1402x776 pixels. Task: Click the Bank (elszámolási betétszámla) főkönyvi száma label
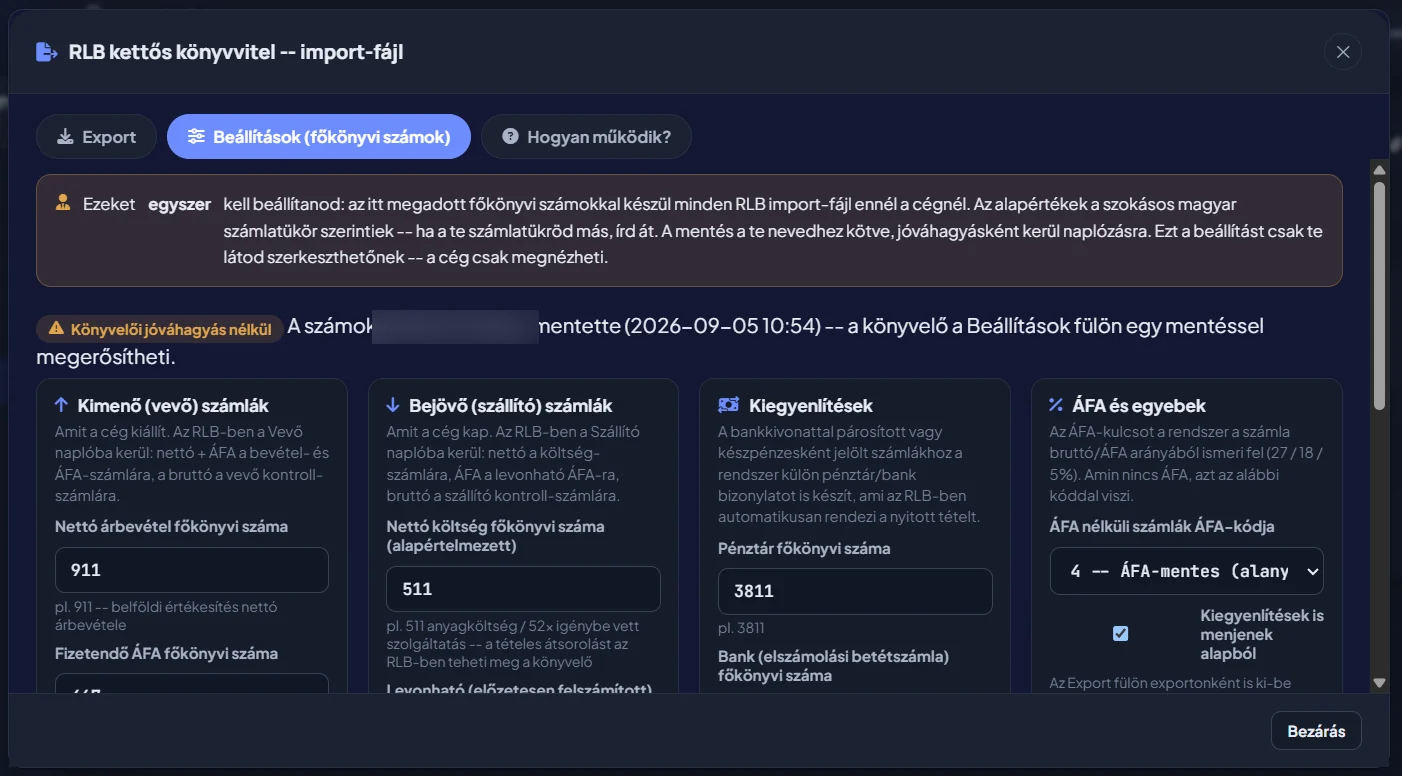pos(833,666)
